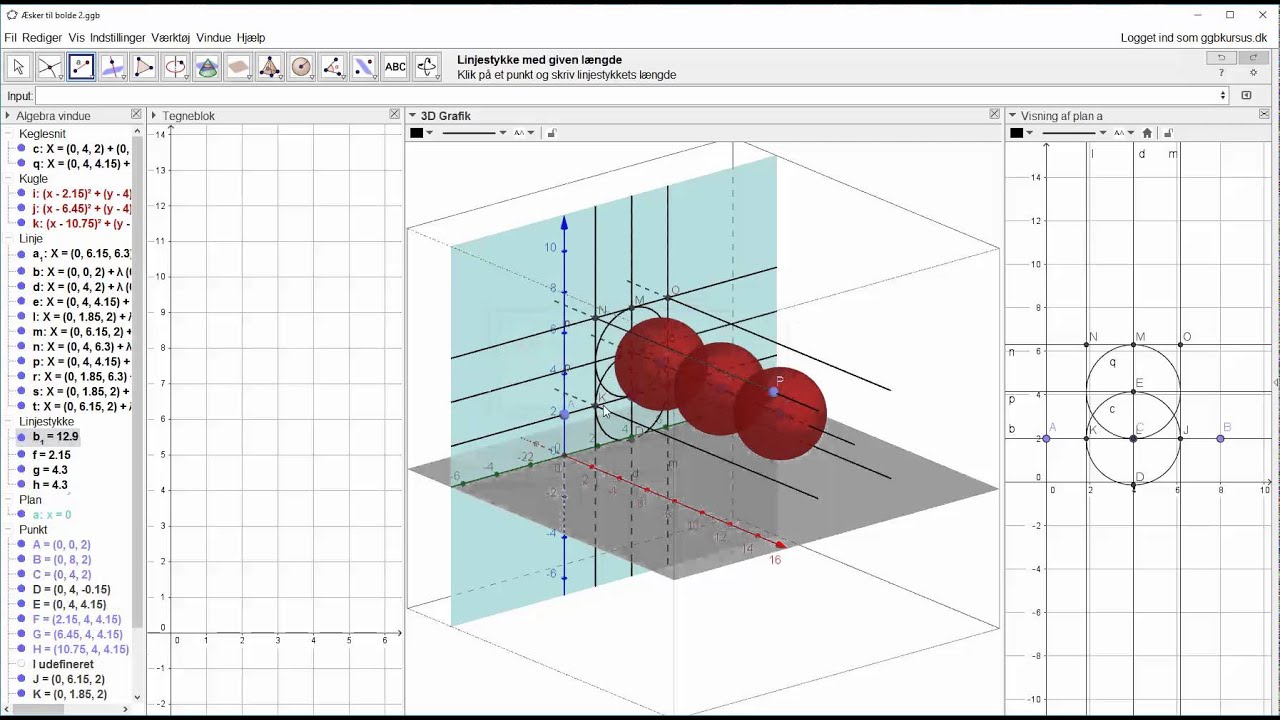
Task: Open the Værktøj menu
Action: click(x=171, y=38)
